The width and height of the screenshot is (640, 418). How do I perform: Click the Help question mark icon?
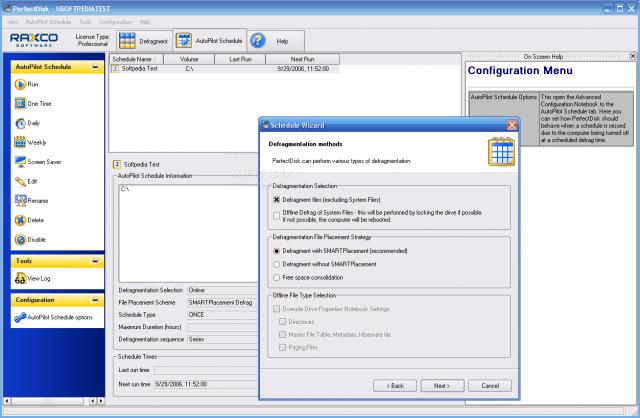click(258, 41)
